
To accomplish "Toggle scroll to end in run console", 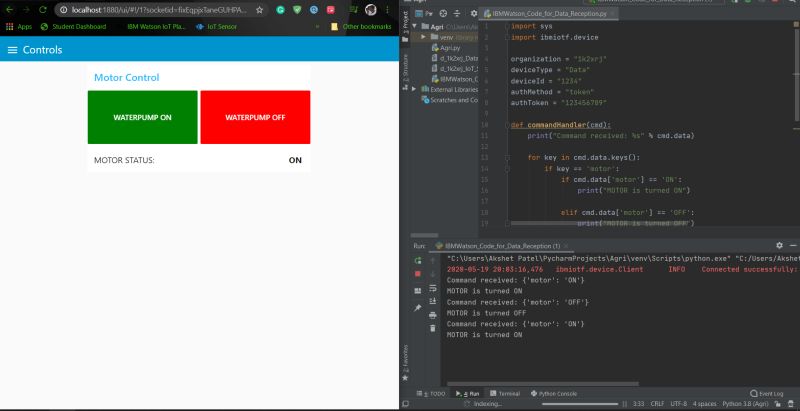I will coord(433,301).
